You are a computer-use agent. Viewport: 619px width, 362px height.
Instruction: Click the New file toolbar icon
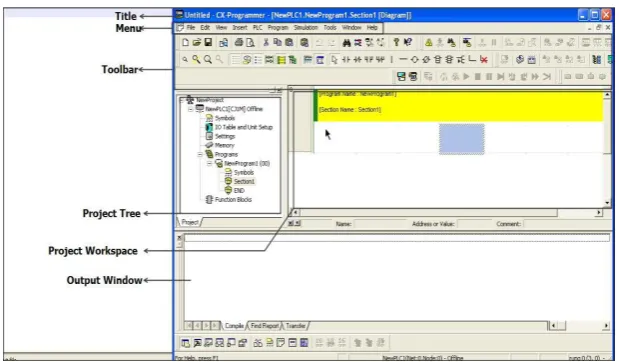186,43
